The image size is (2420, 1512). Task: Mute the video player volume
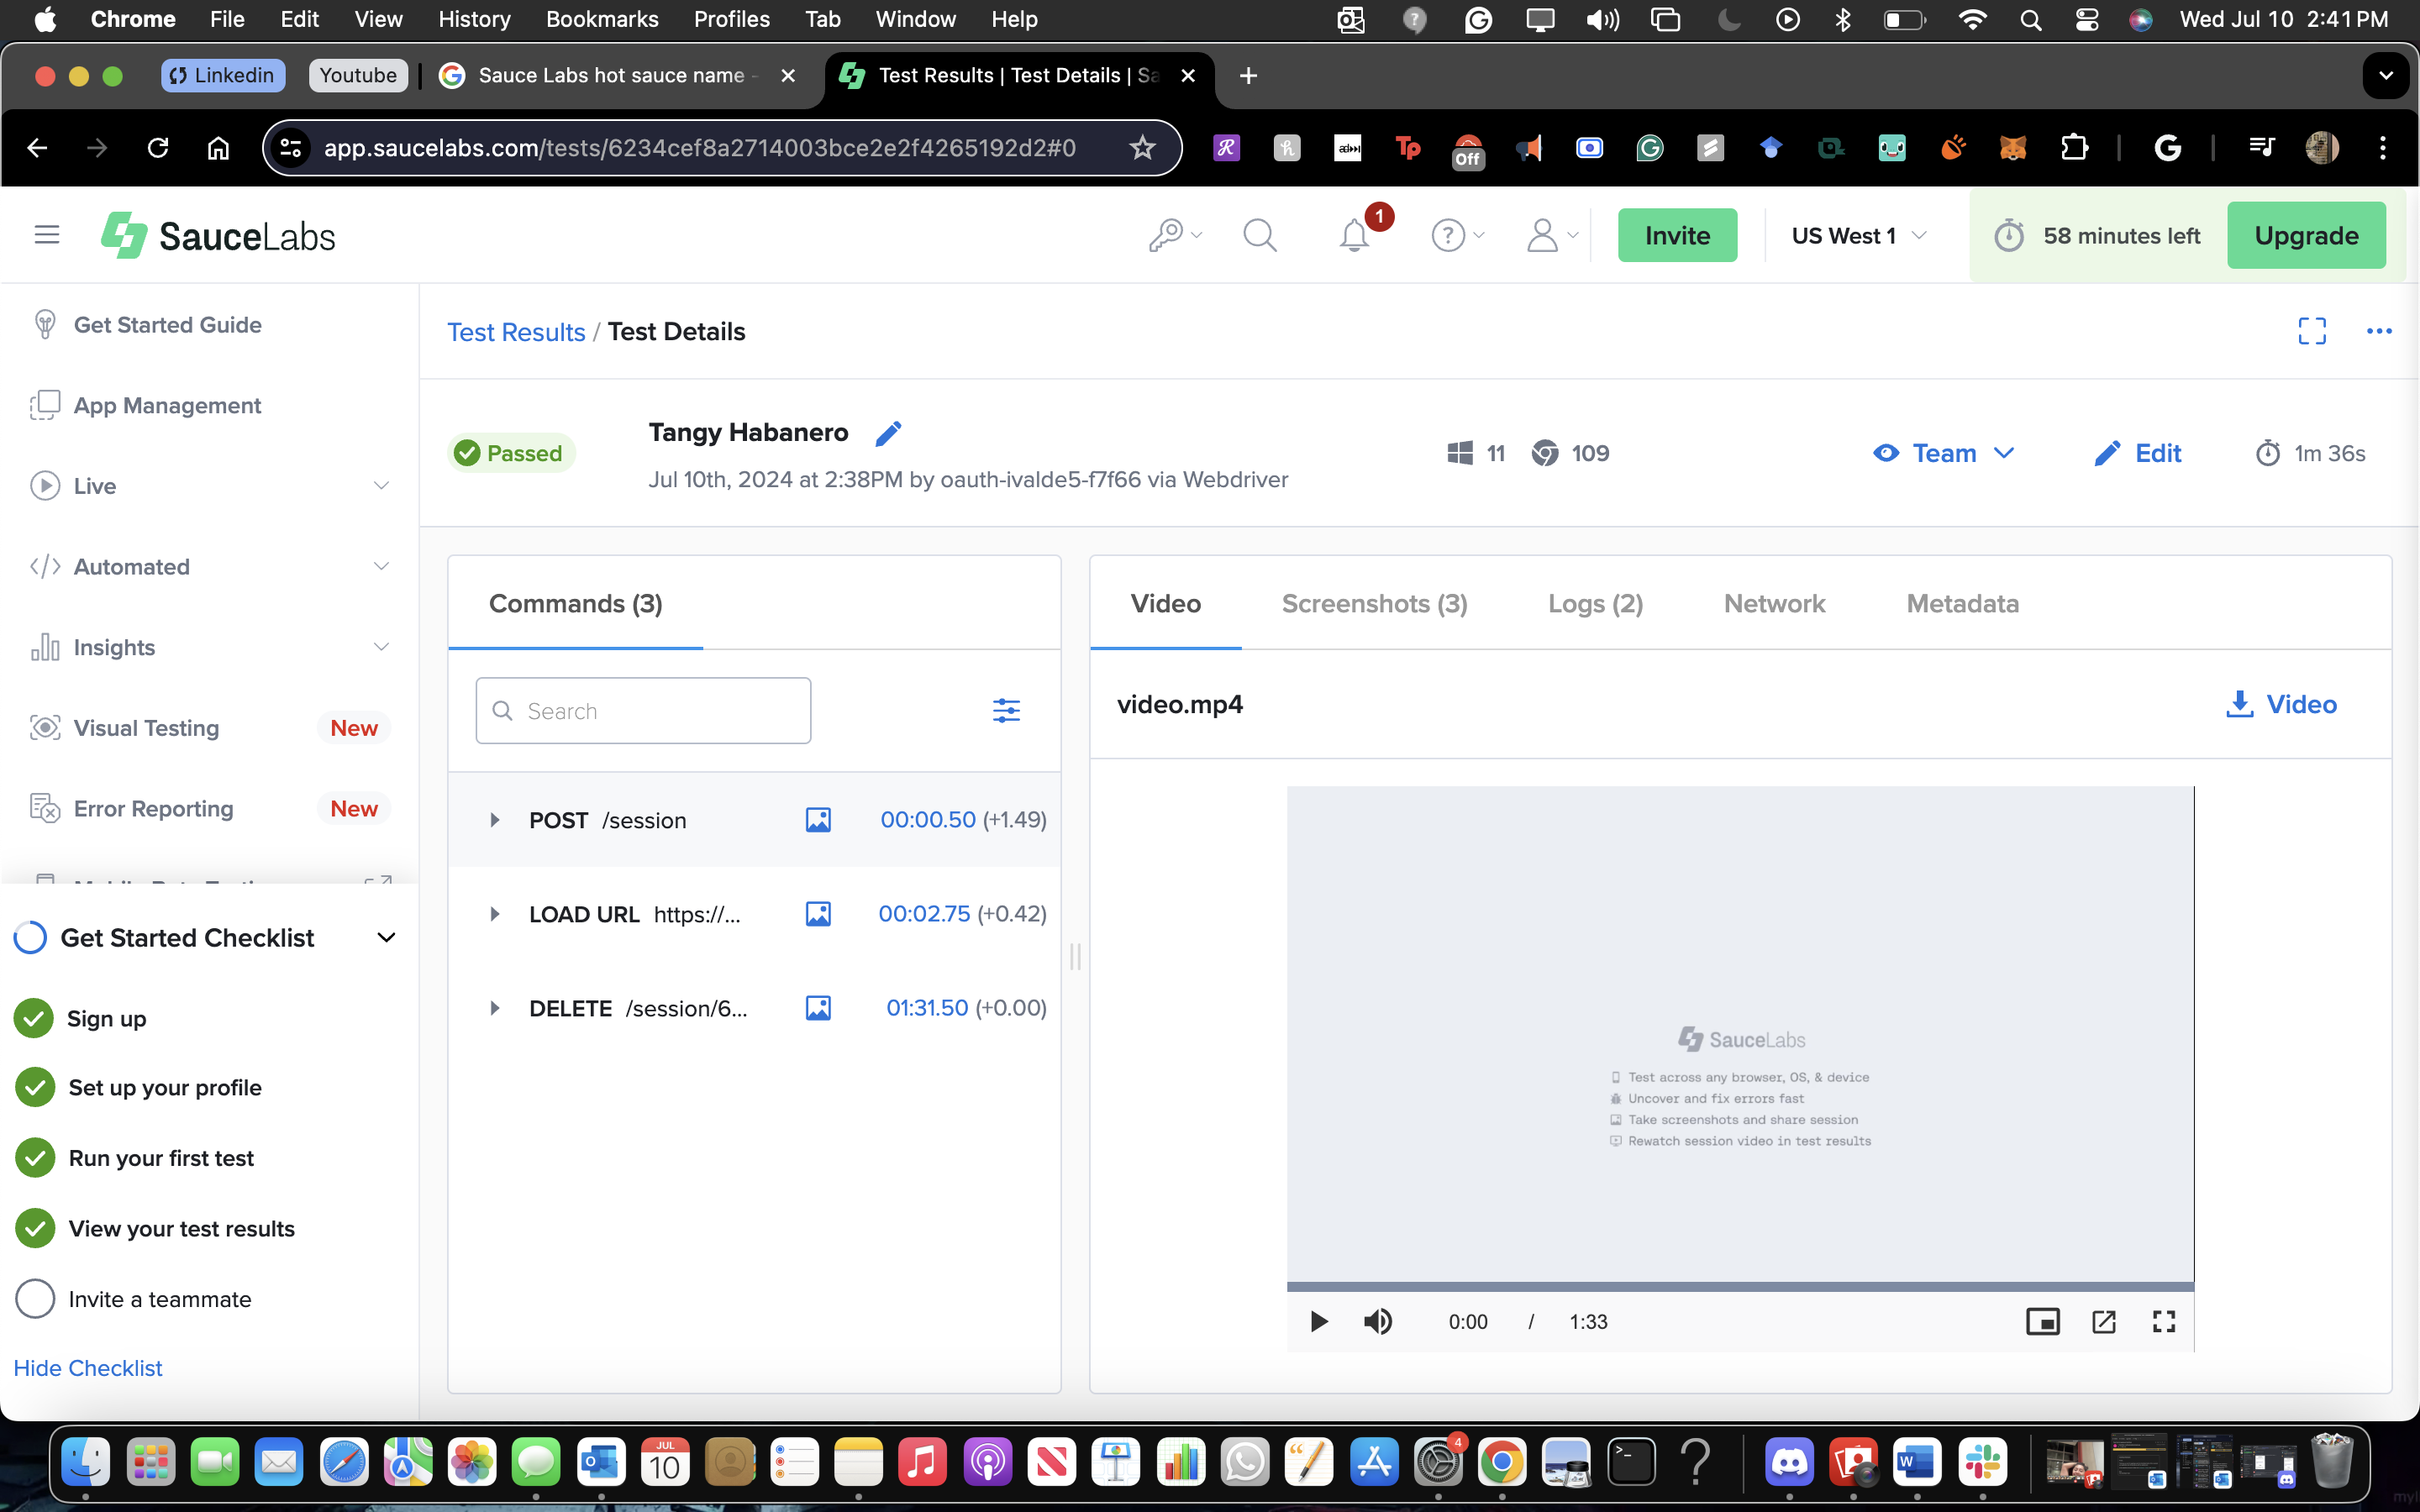(x=1378, y=1322)
